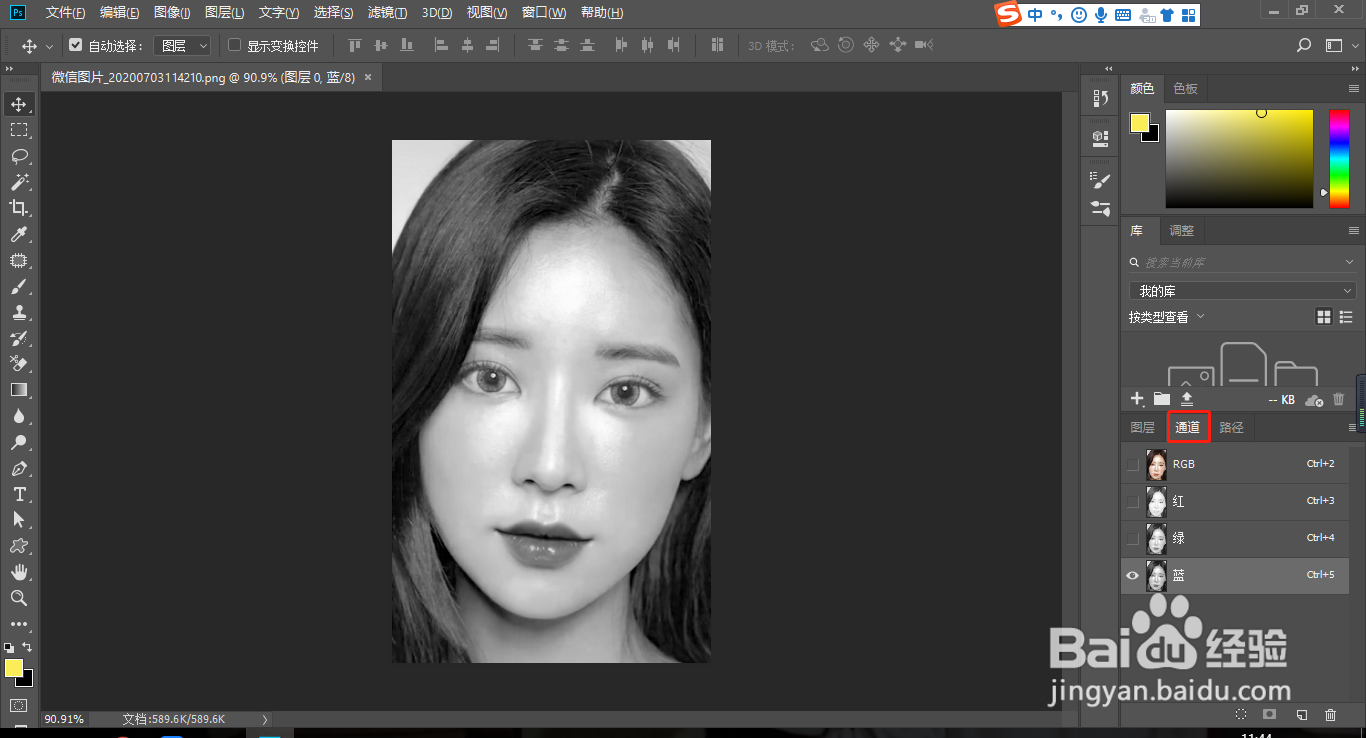Screen dimensions: 1366x738
Task: Switch to the 色板 tab
Action: pyautogui.click(x=1185, y=89)
